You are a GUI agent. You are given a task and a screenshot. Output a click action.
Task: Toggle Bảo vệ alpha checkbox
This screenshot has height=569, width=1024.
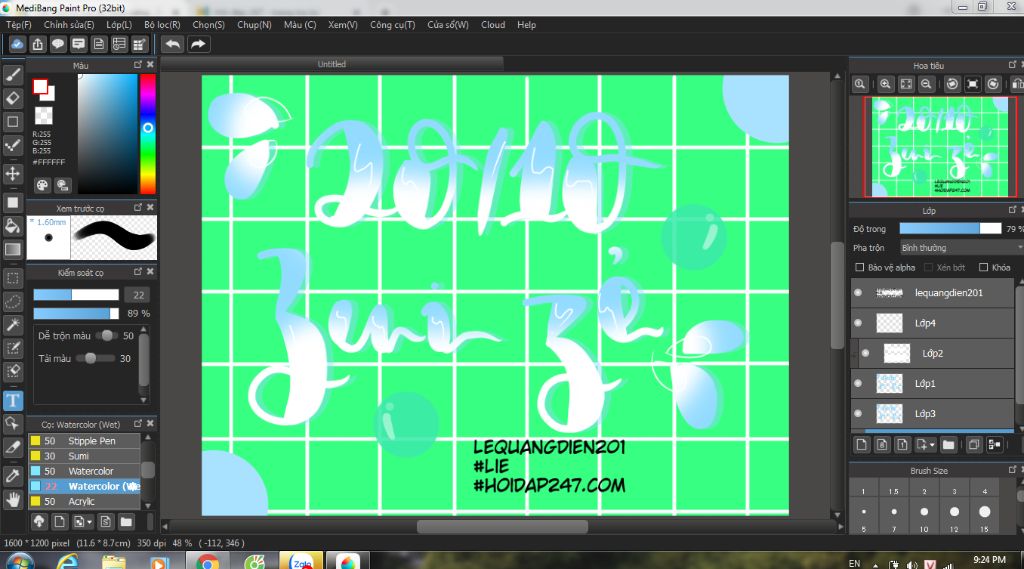859,267
